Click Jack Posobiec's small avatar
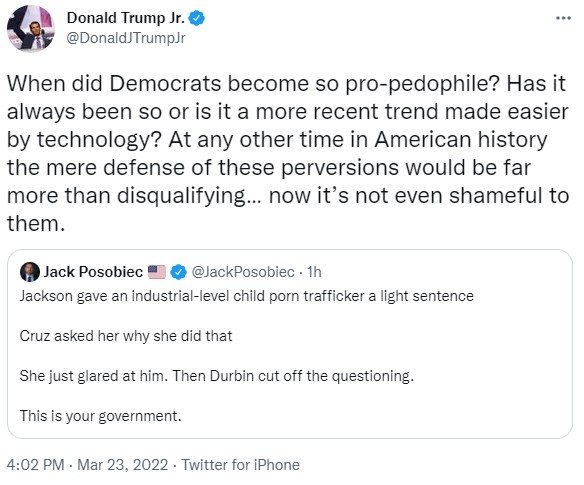 pyautogui.click(x=30, y=272)
